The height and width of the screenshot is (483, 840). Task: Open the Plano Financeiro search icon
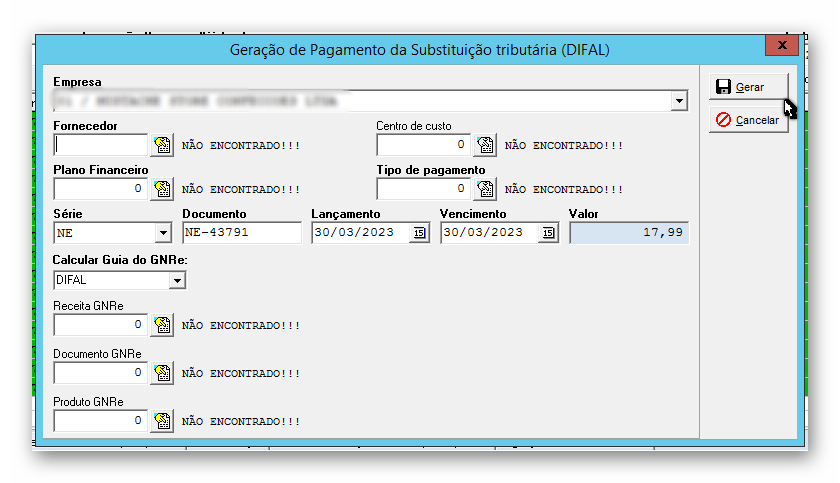pyautogui.click(x=162, y=189)
